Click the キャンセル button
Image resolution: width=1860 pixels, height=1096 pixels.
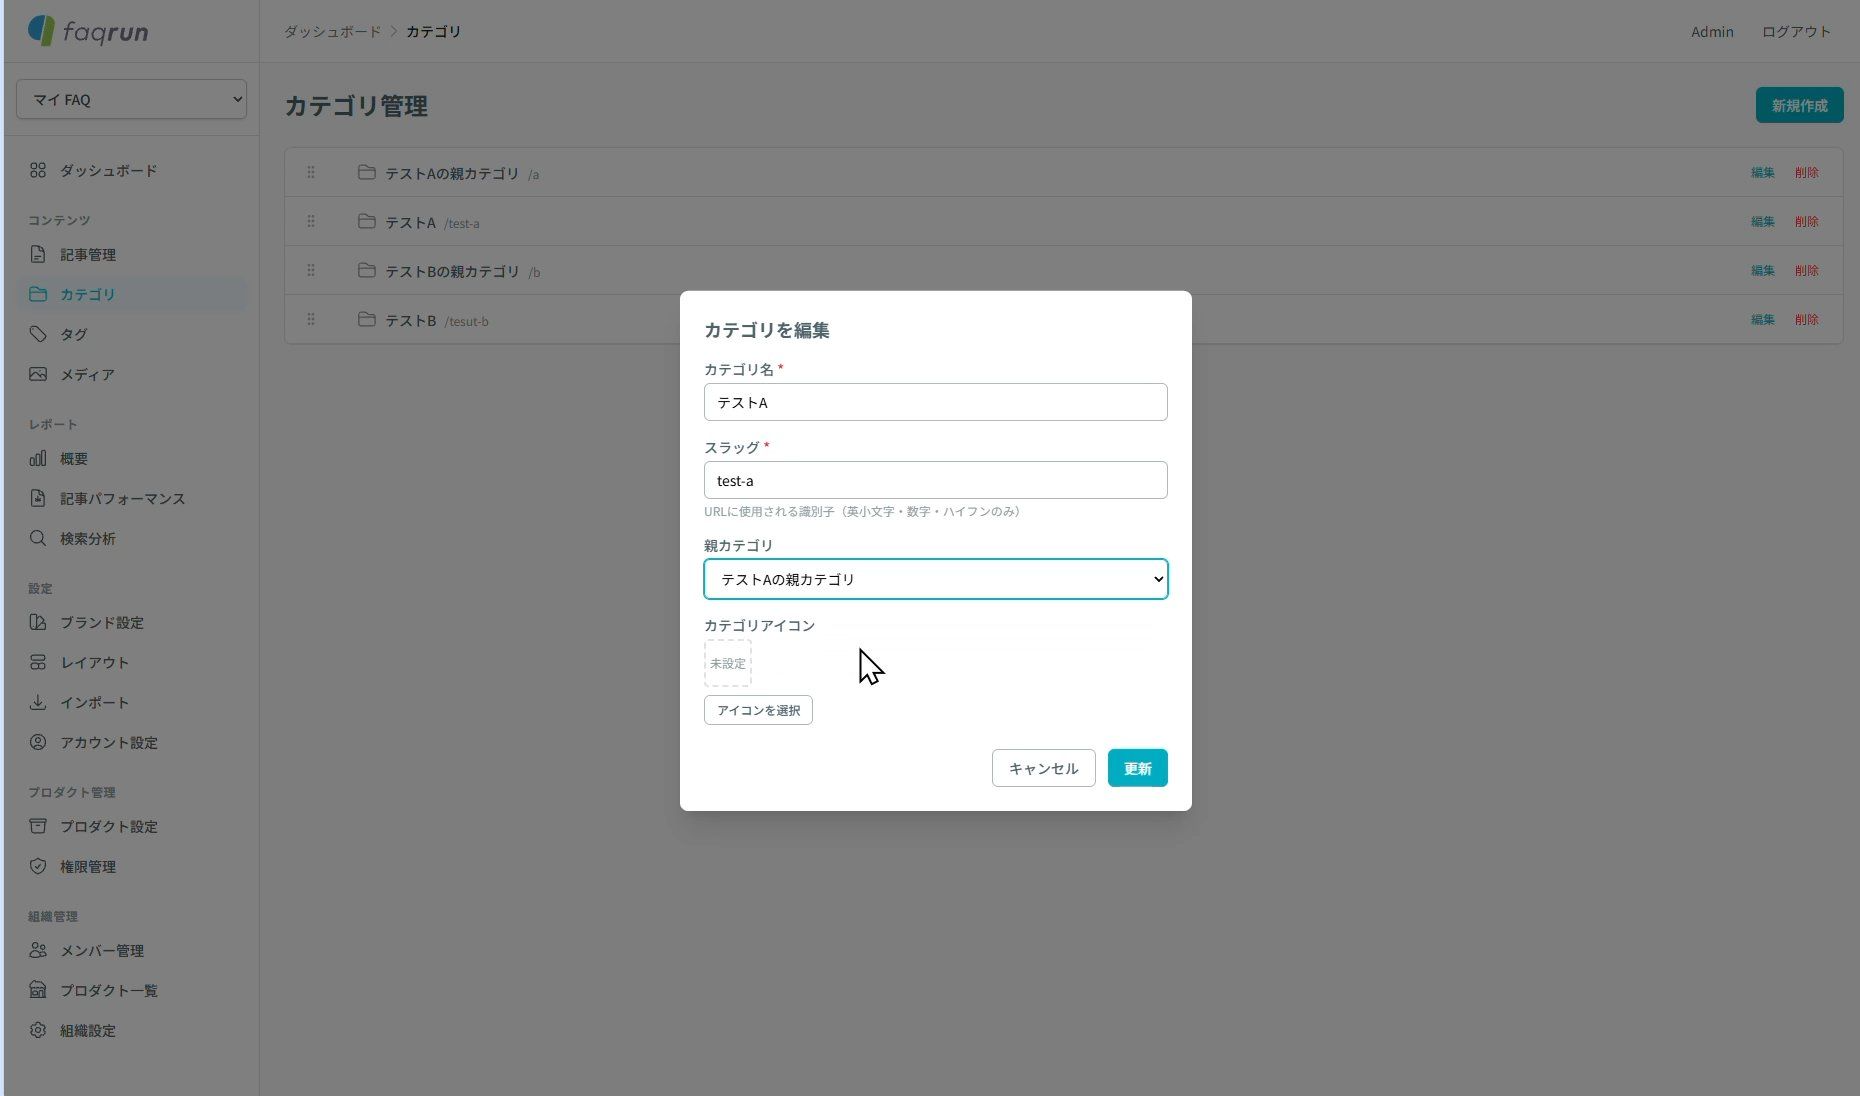tap(1044, 768)
